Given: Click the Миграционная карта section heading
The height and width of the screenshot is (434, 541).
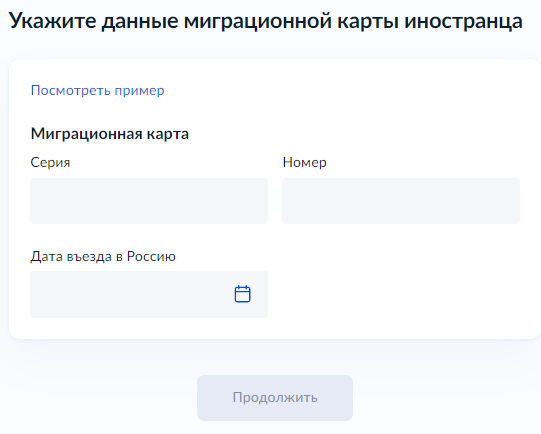Looking at the screenshot, I should coord(110,134).
